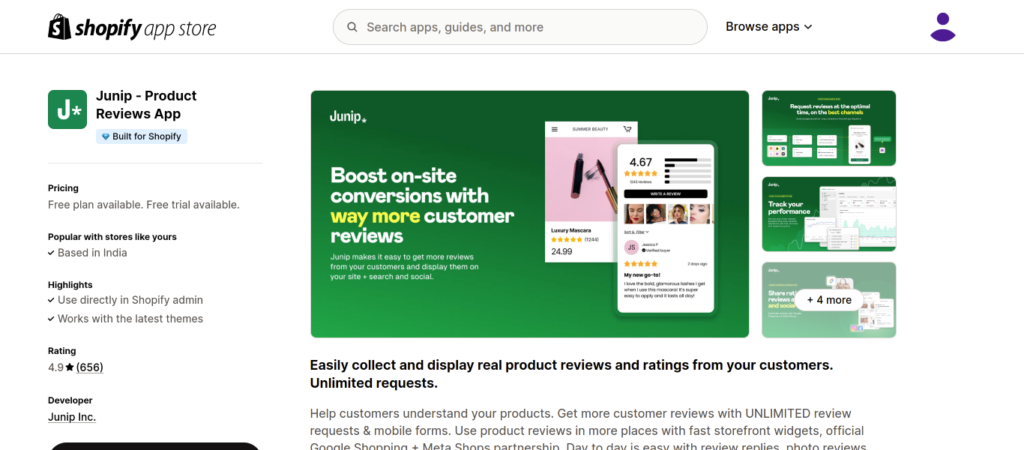Open the Request reviews at optimal time thumbnail

pos(829,128)
